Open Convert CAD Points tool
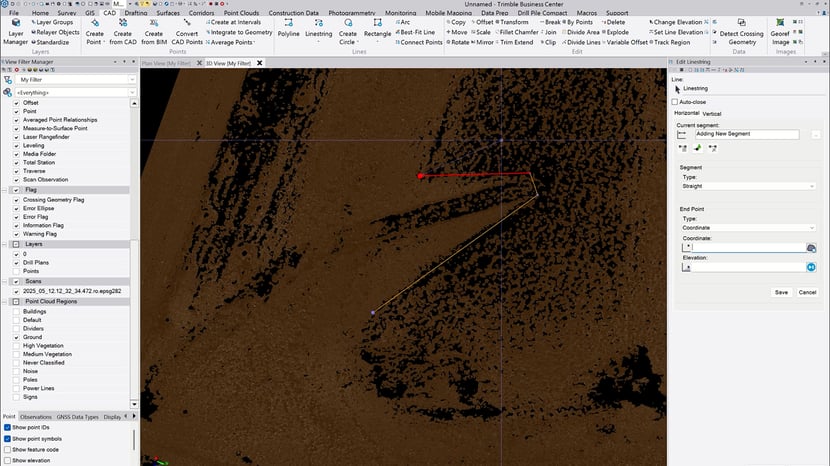This screenshot has height=466, width=830. tap(187, 32)
